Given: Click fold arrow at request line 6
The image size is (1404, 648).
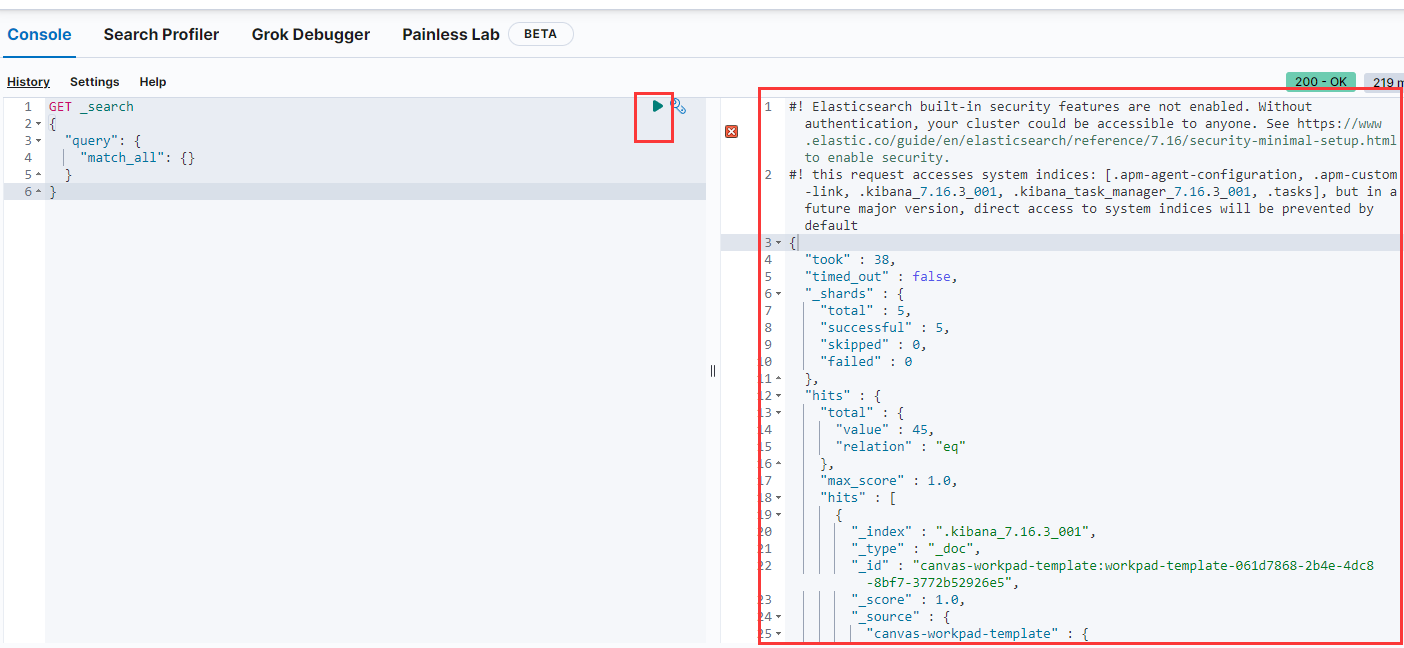Looking at the screenshot, I should [x=38, y=191].
